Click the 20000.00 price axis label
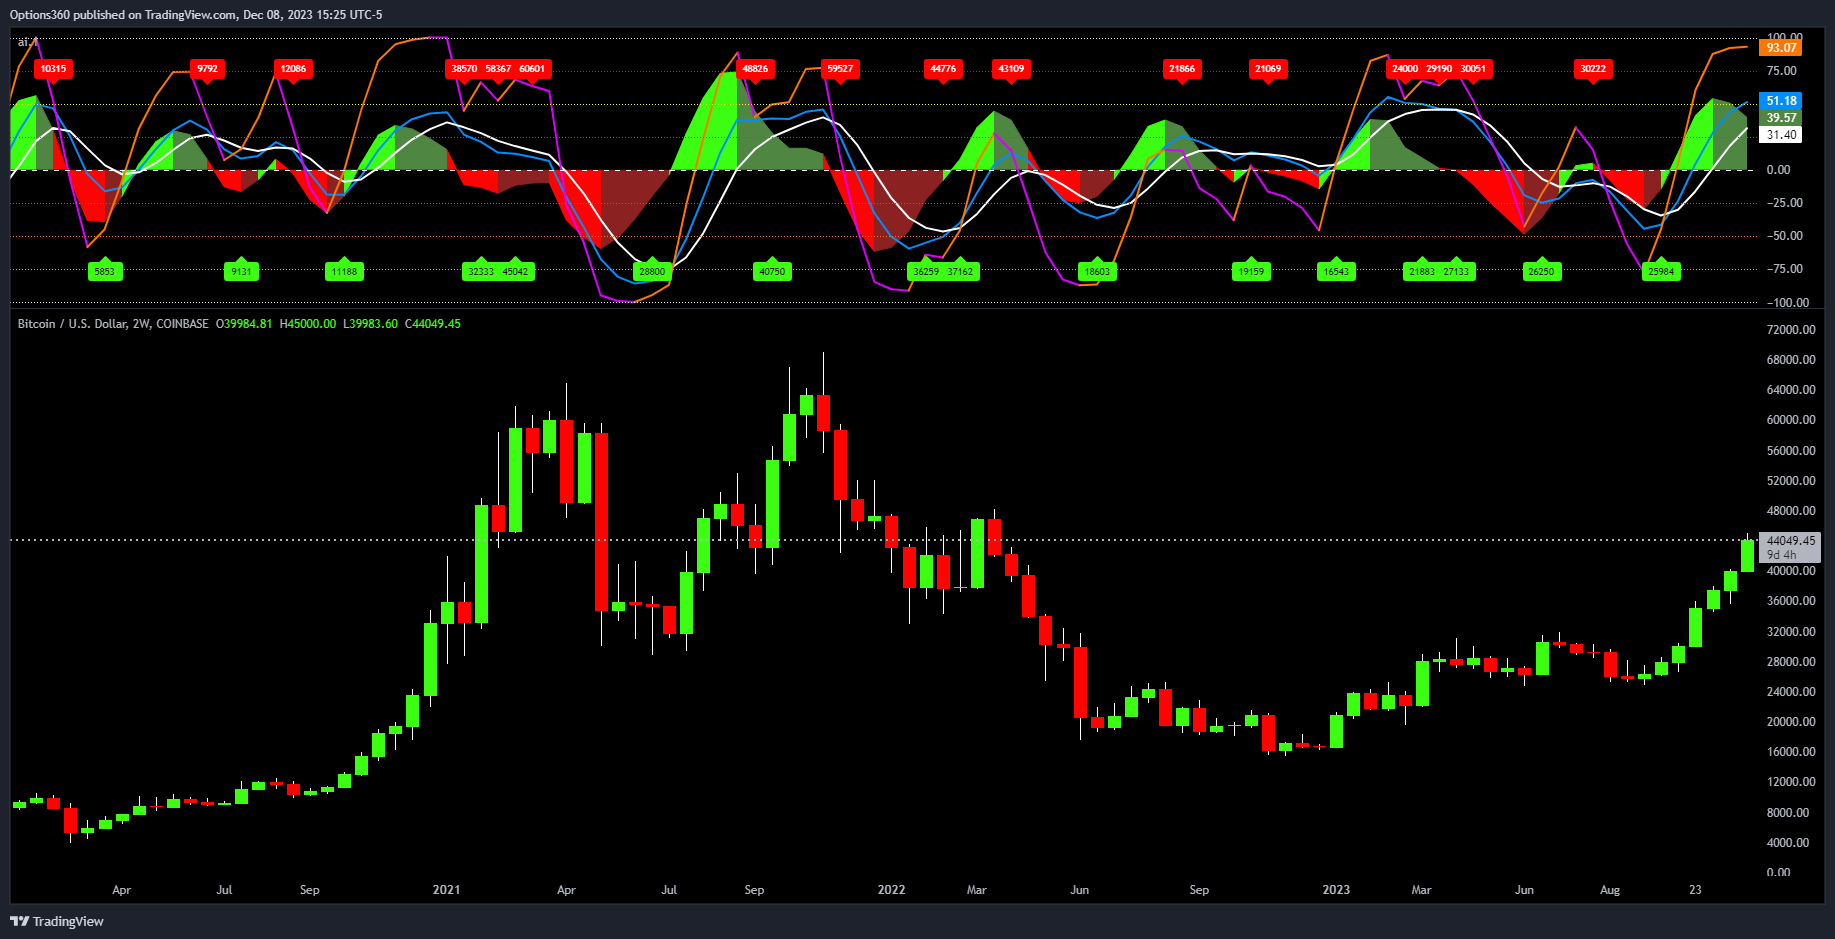Image resolution: width=1835 pixels, height=939 pixels. click(x=1790, y=722)
